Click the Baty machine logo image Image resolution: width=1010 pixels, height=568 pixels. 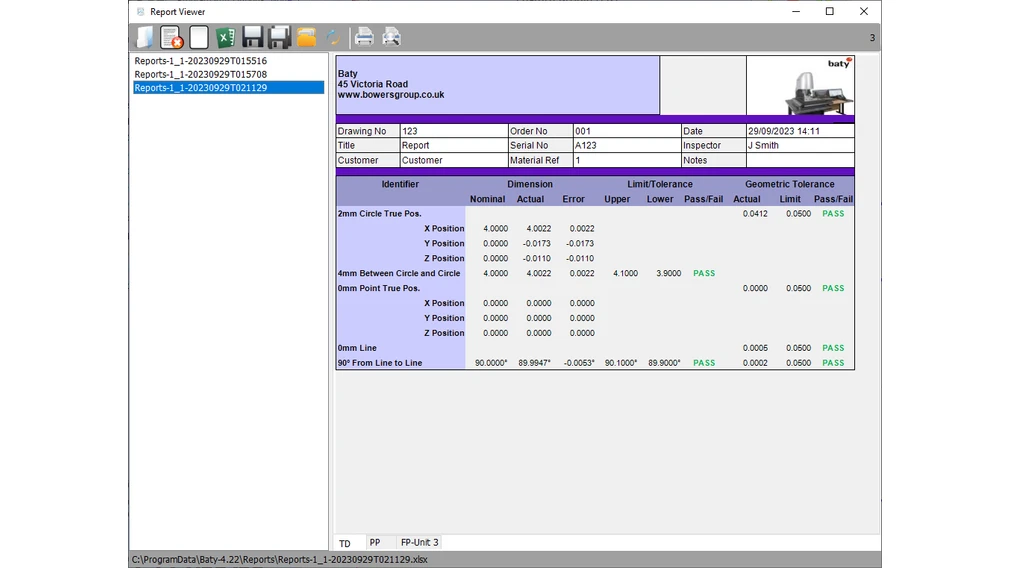coord(801,86)
